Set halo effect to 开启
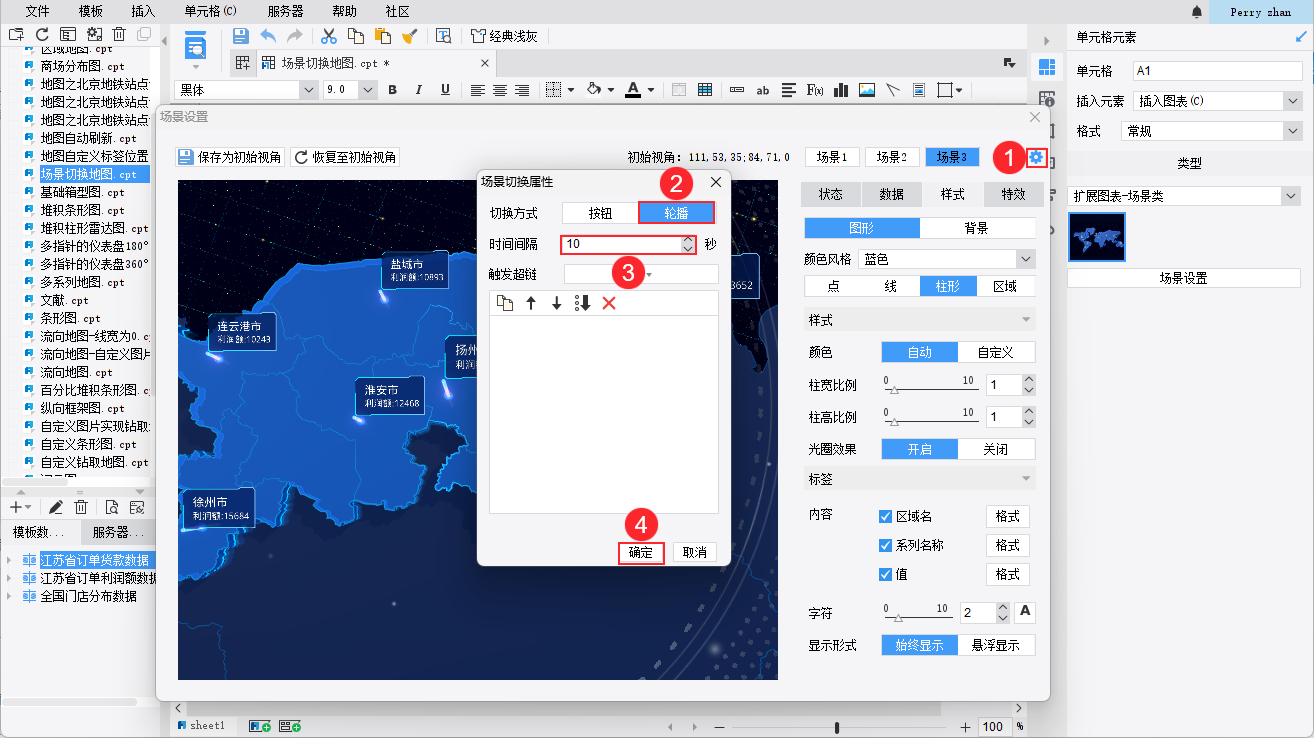 (x=920, y=449)
